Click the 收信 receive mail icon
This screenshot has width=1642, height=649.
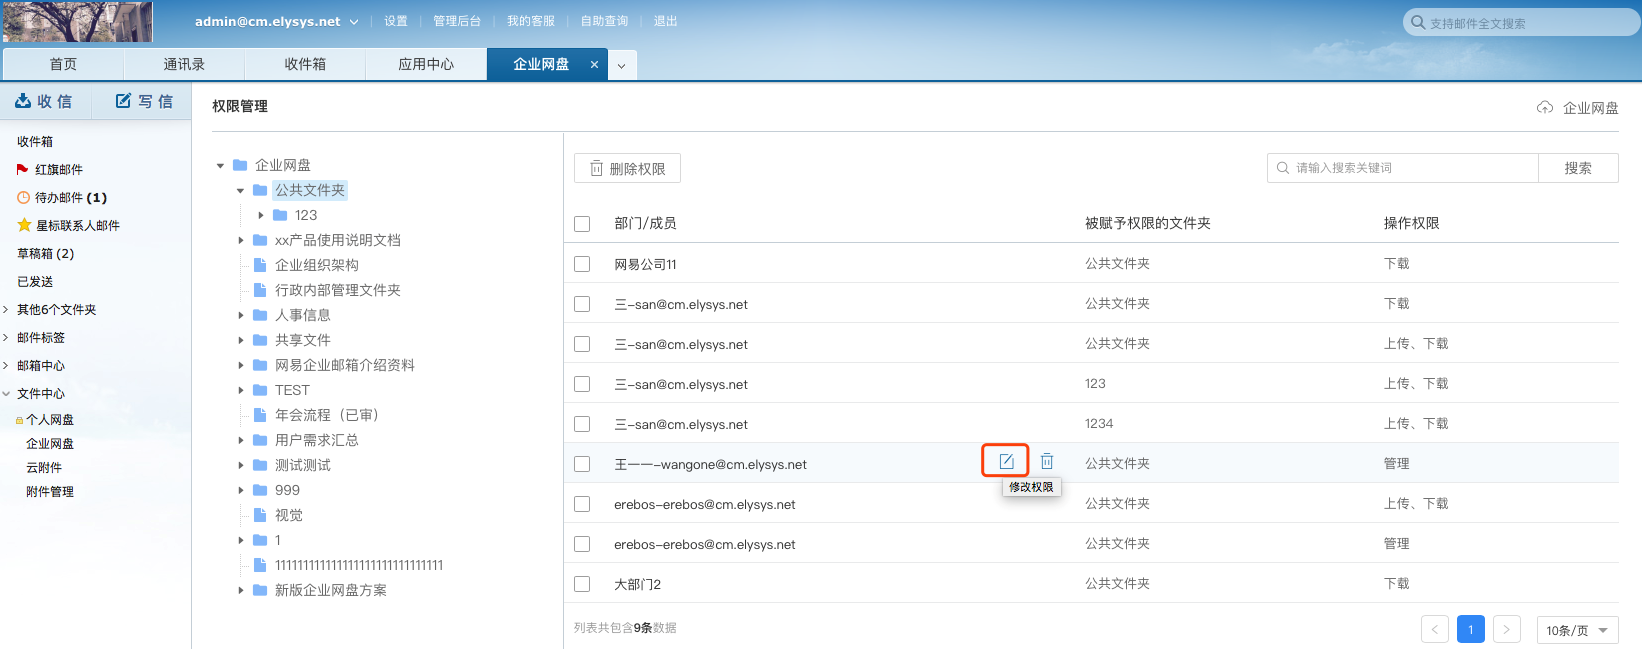coord(23,101)
